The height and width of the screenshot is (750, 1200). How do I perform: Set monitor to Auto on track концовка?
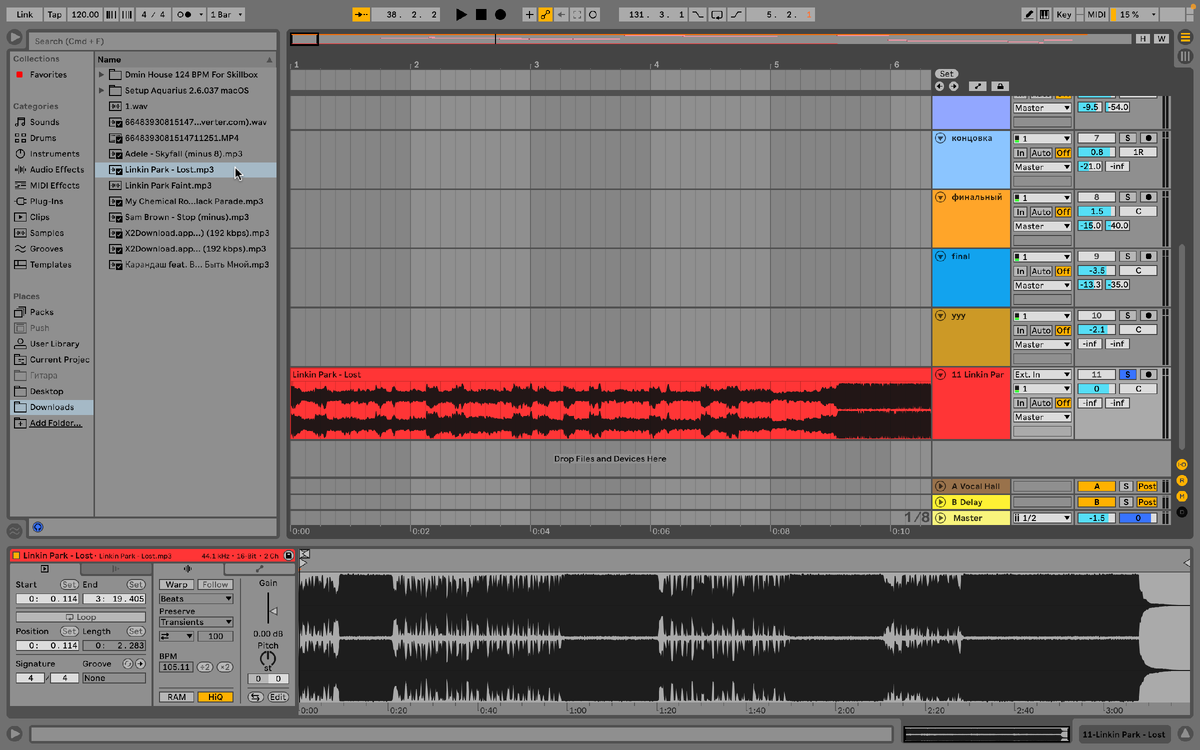(1041, 153)
